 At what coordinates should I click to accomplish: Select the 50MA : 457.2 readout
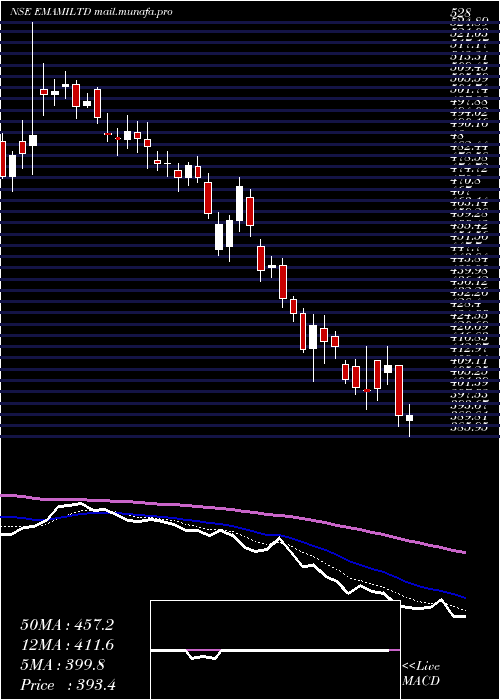click(67, 625)
